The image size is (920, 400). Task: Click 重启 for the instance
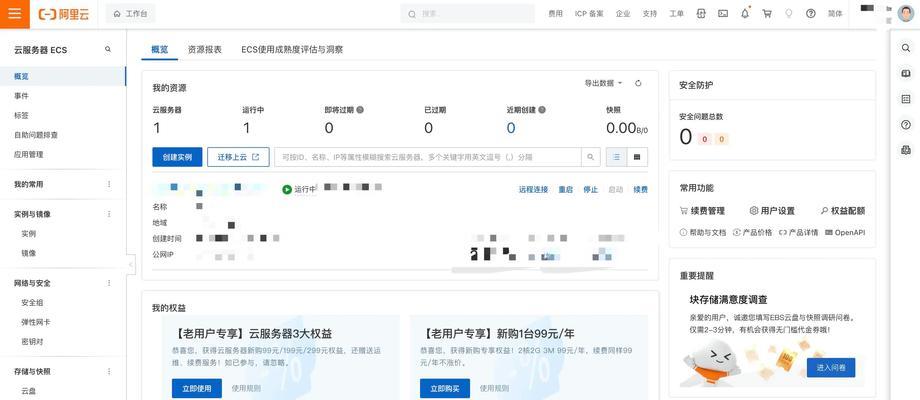tap(566, 189)
